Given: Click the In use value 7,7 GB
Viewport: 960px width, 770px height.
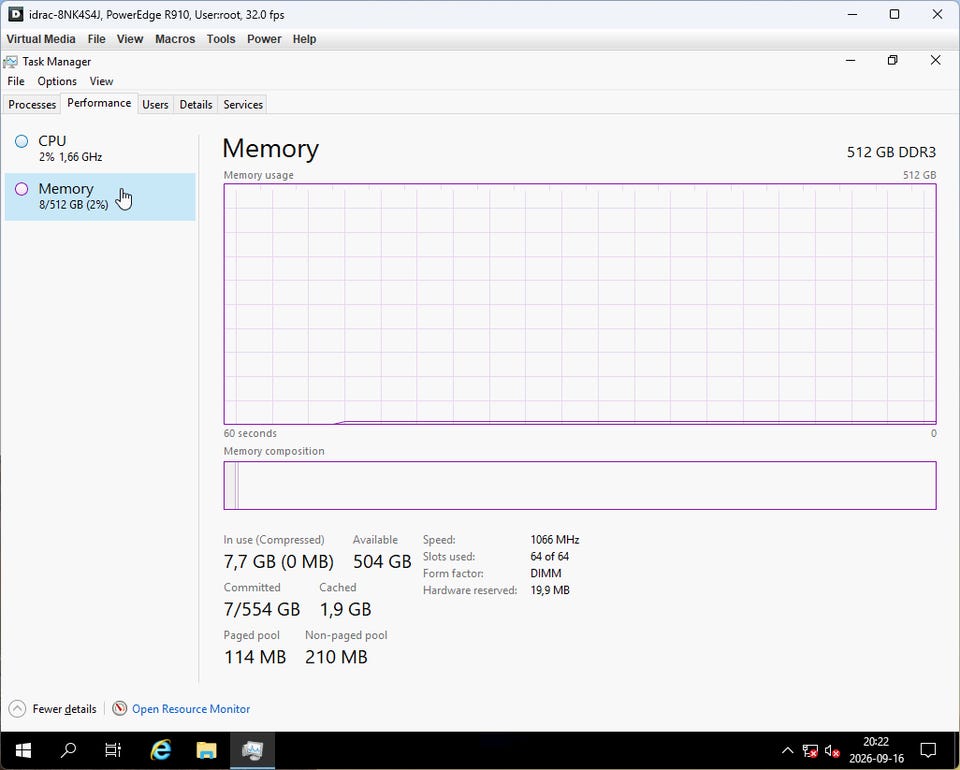Looking at the screenshot, I should click(279, 561).
